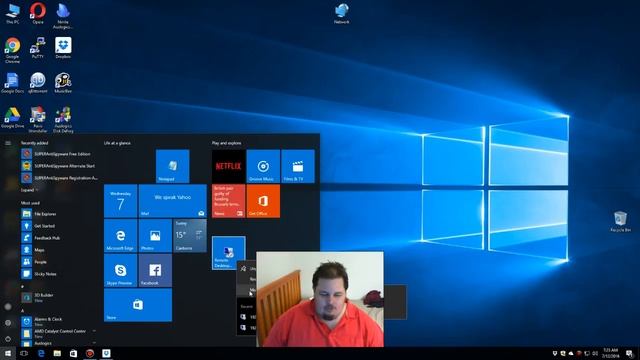
Task: Expand the Auslogics folder in app list
Action: pos(60,343)
